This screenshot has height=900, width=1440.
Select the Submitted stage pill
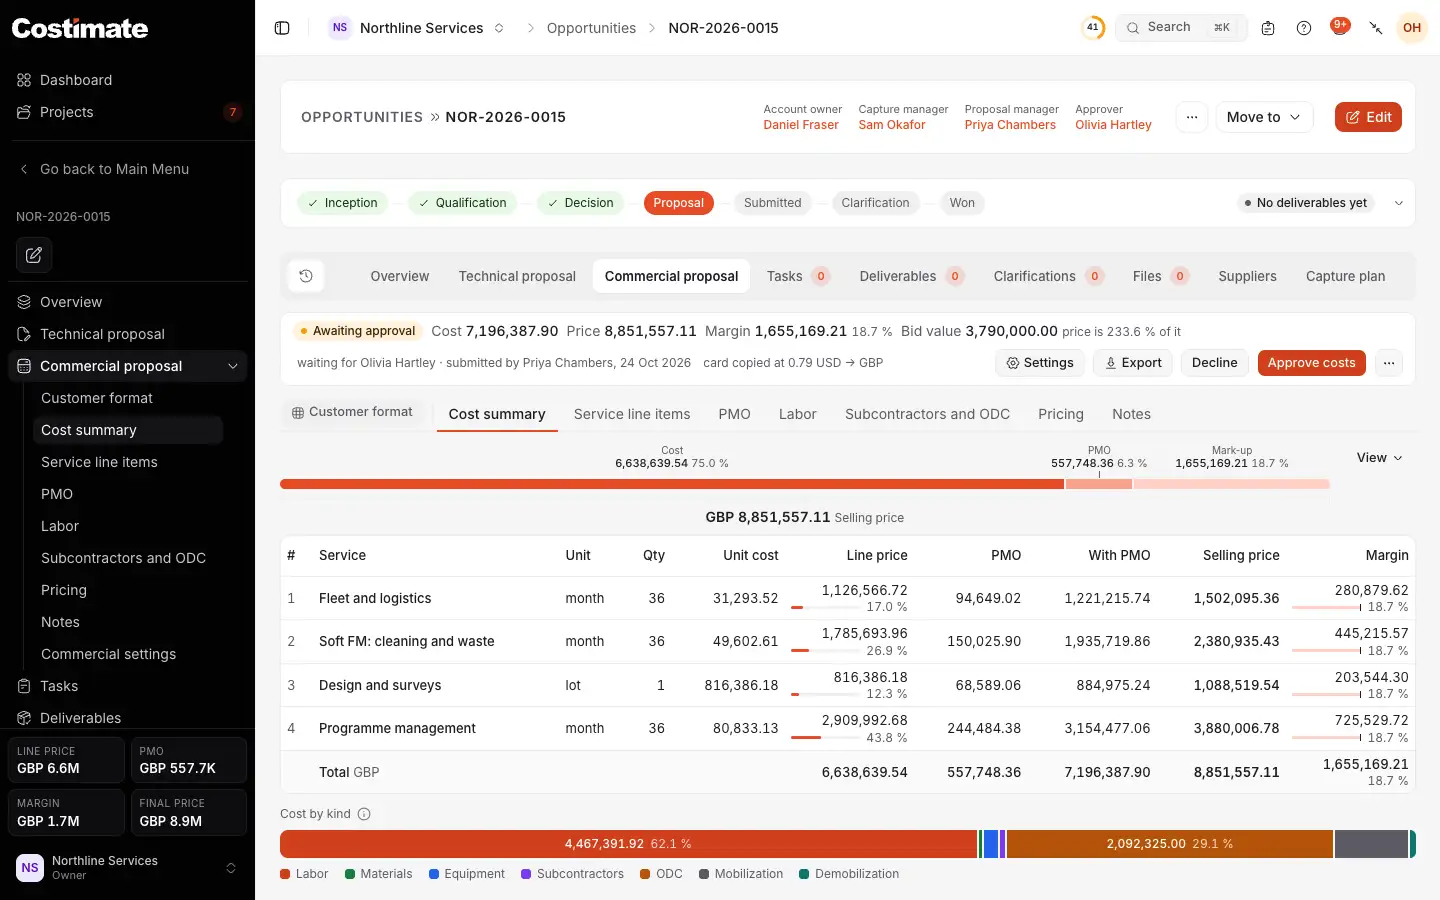click(x=772, y=203)
